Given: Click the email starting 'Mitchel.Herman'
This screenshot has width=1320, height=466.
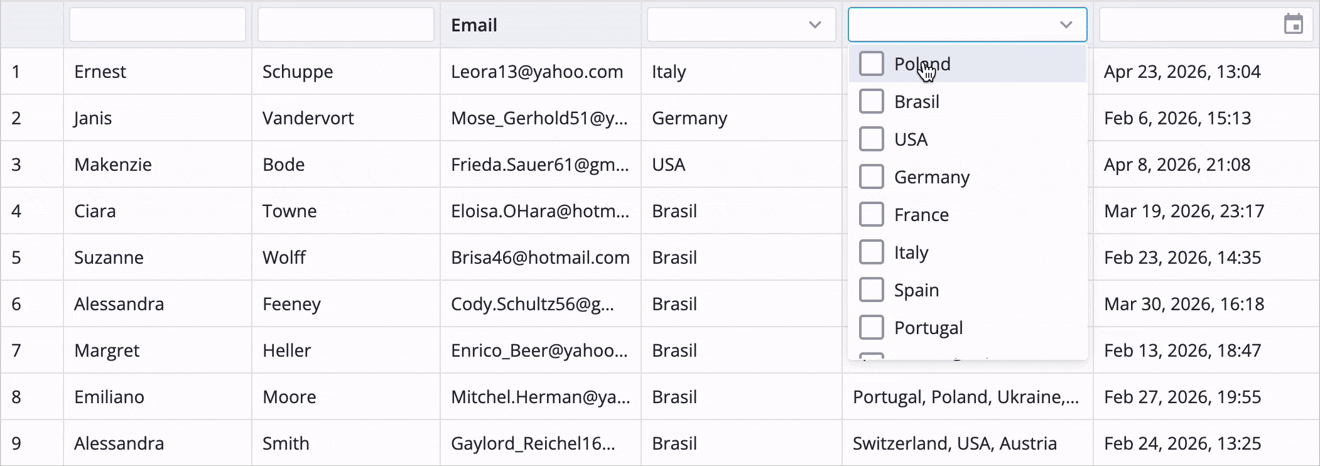Looking at the screenshot, I should click(x=541, y=397).
